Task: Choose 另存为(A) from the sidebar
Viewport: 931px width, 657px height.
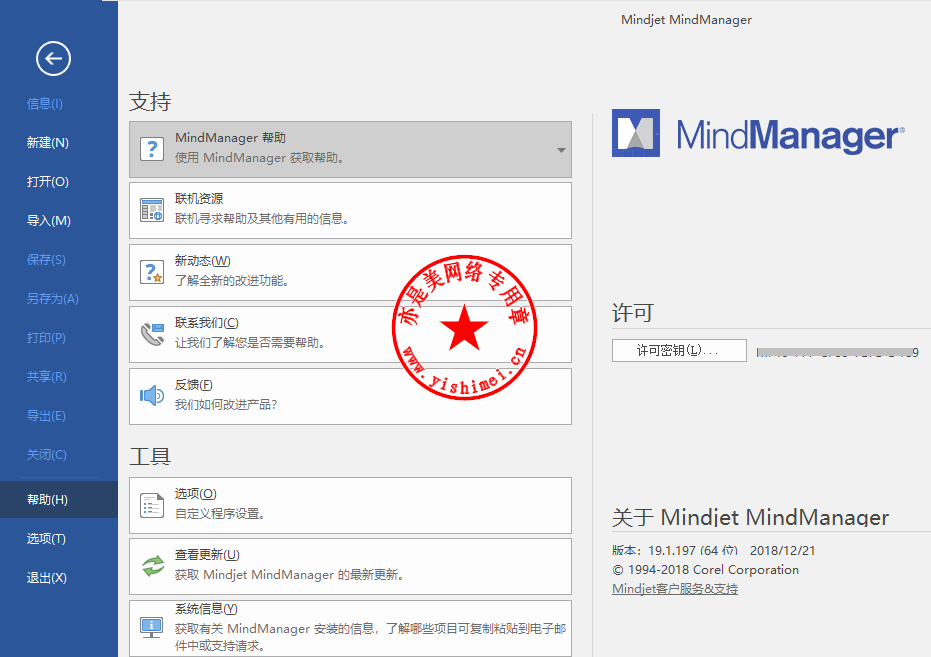Action: click(52, 299)
